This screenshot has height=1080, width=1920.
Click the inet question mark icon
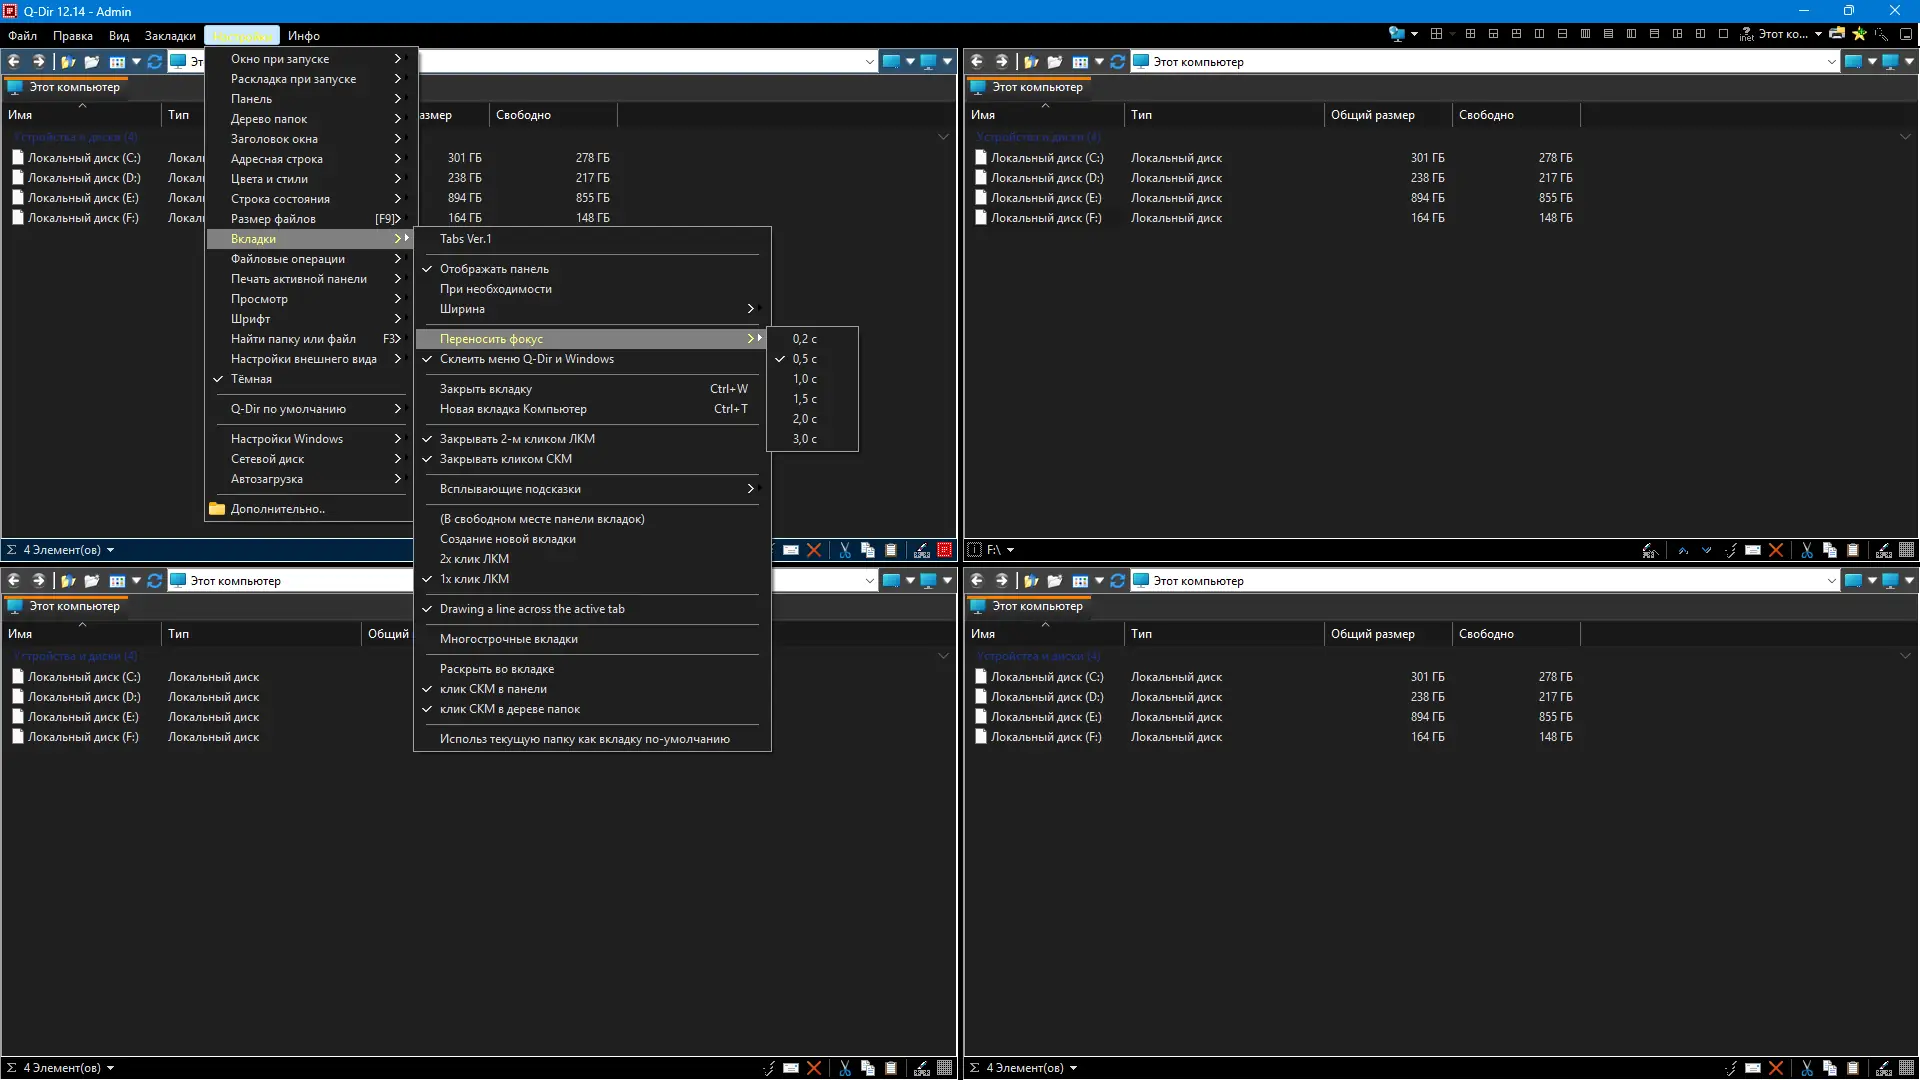click(1747, 34)
